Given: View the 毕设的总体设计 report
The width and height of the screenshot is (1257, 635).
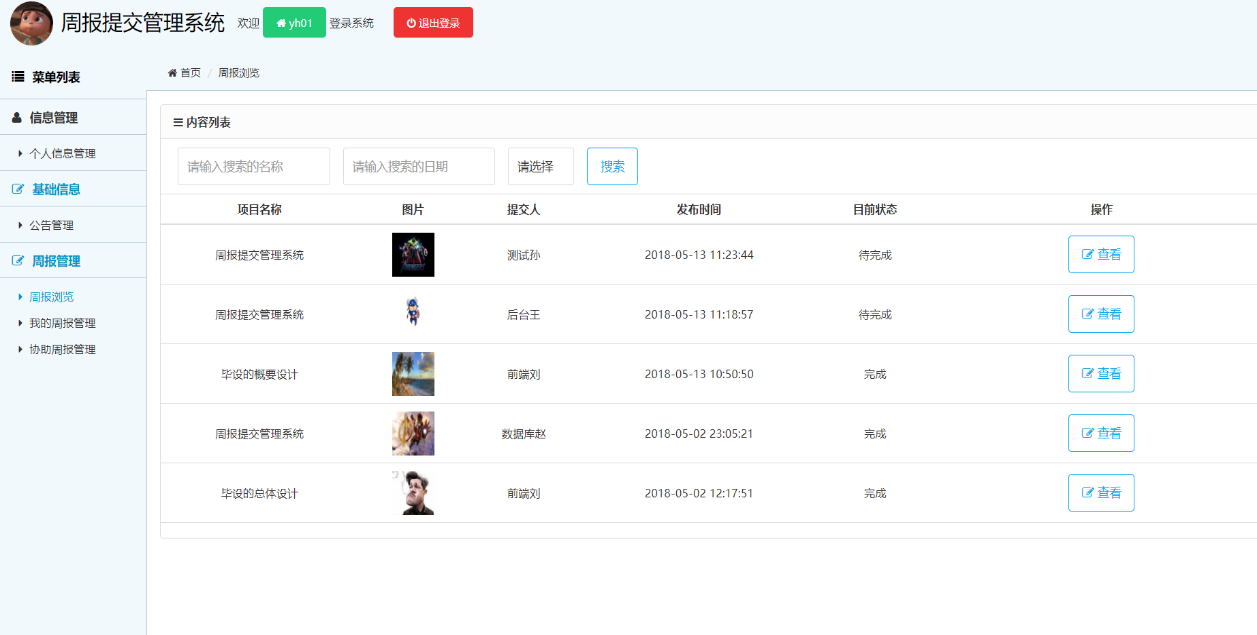Looking at the screenshot, I should pos(1101,493).
